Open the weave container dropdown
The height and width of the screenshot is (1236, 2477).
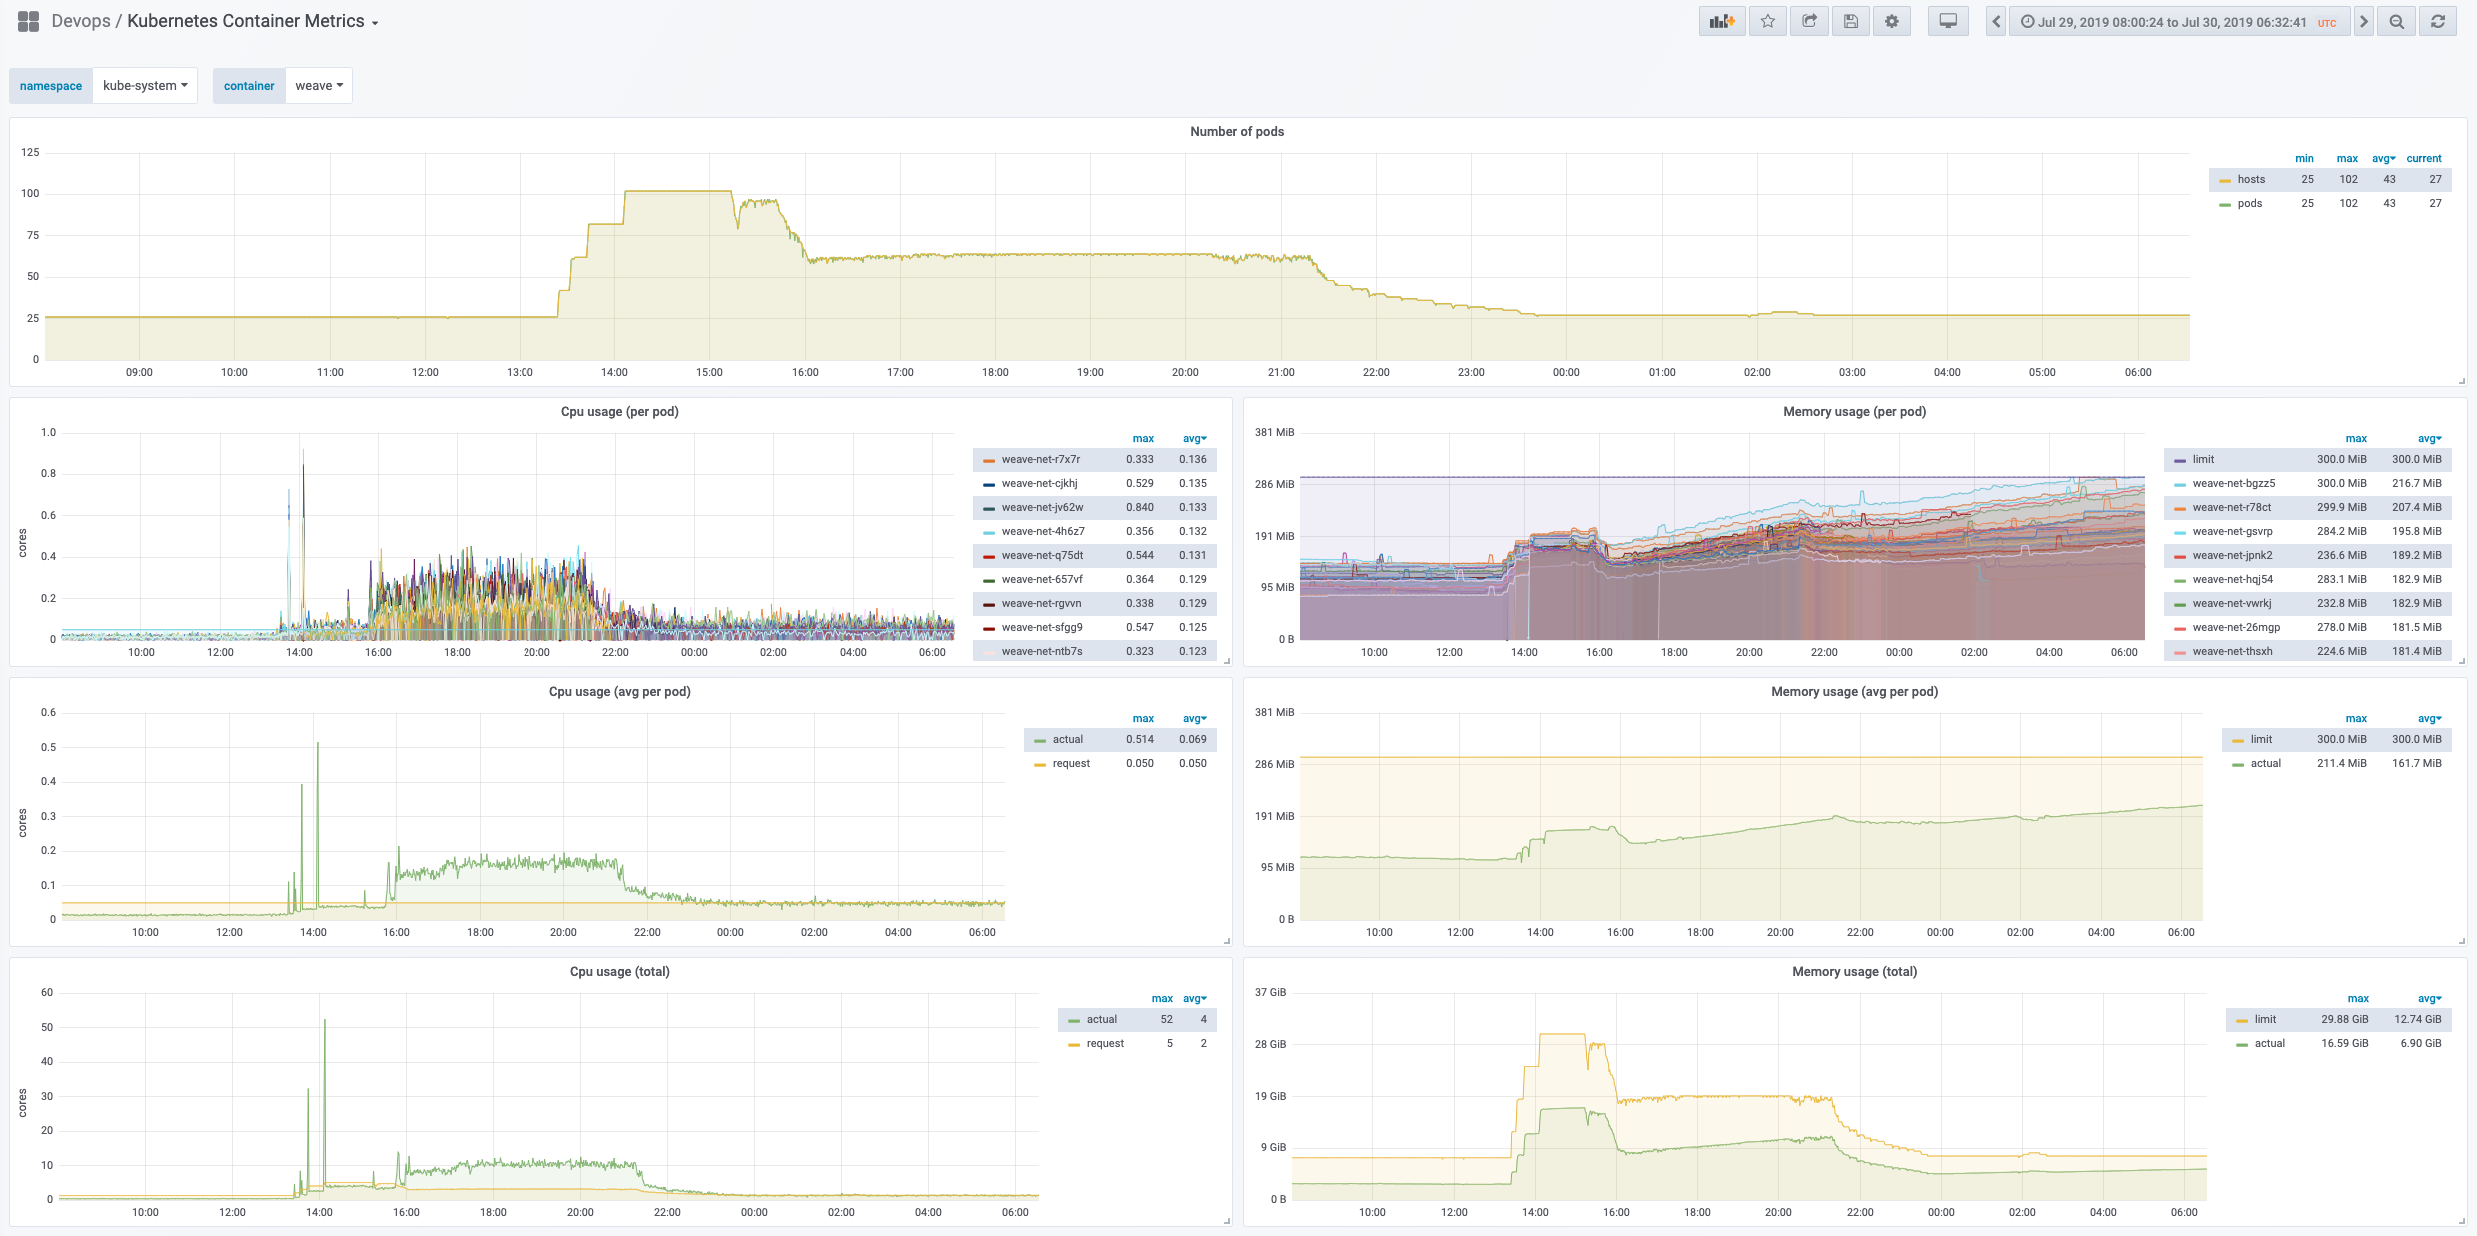(318, 85)
